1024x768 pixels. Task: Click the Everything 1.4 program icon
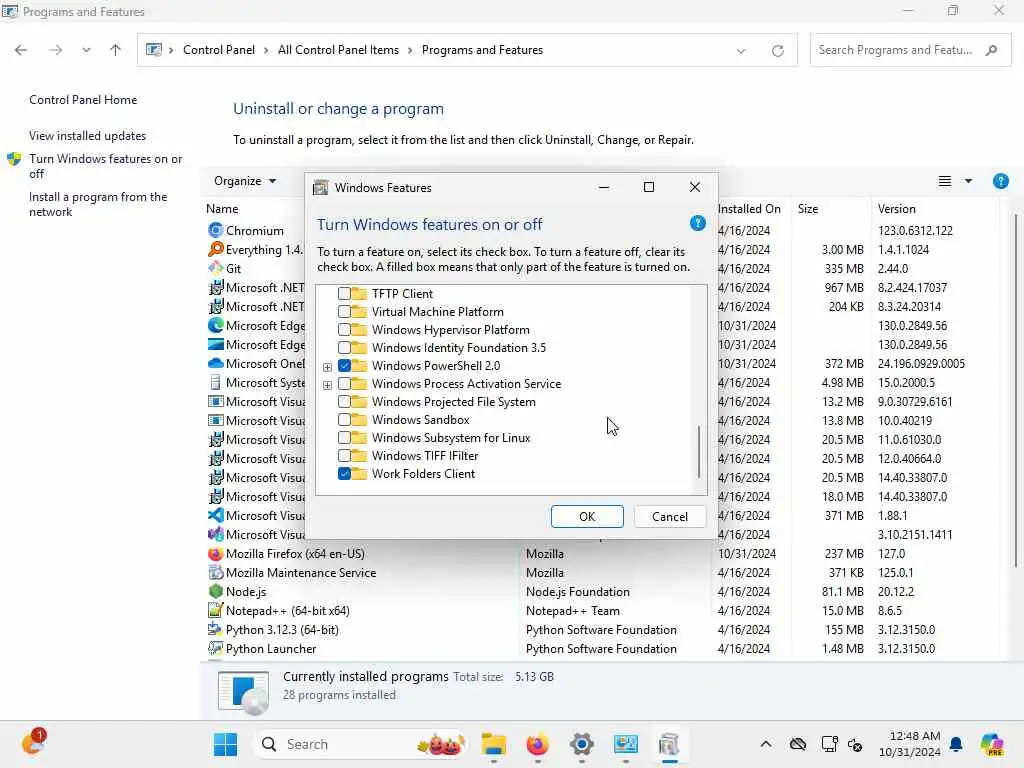[216, 249]
